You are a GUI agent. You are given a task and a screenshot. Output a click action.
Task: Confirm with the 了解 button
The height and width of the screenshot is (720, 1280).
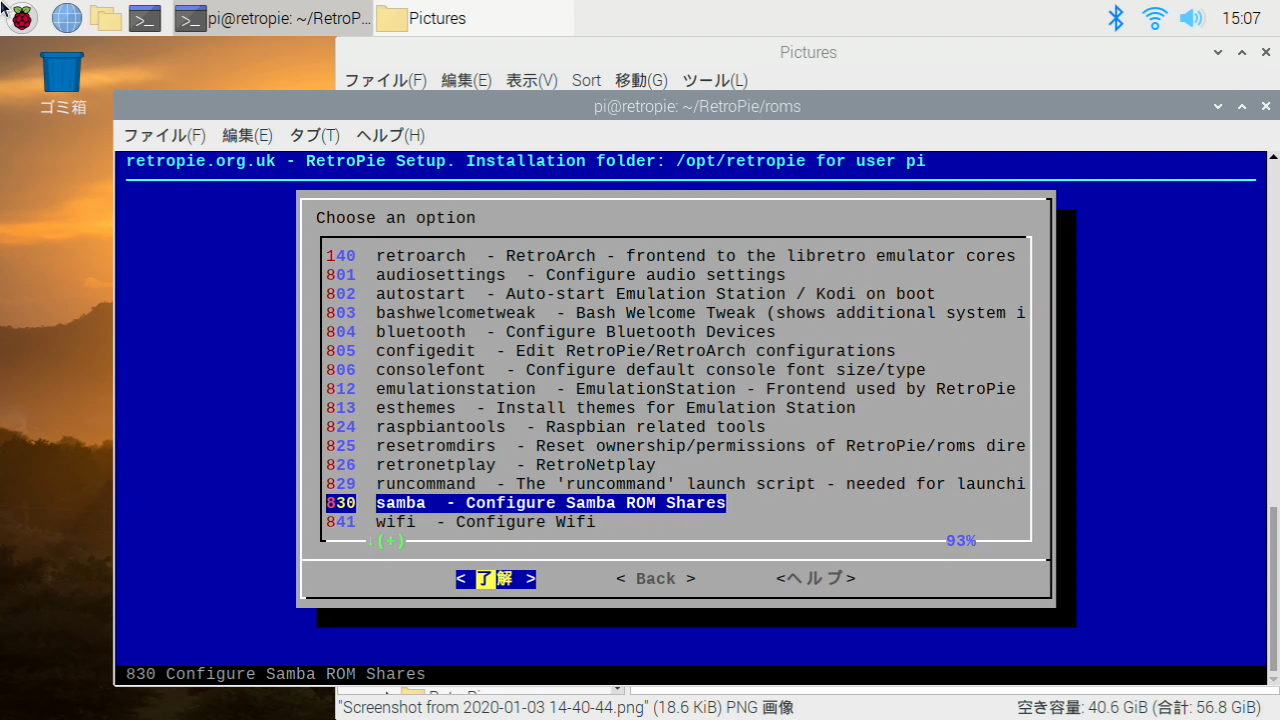(496, 578)
